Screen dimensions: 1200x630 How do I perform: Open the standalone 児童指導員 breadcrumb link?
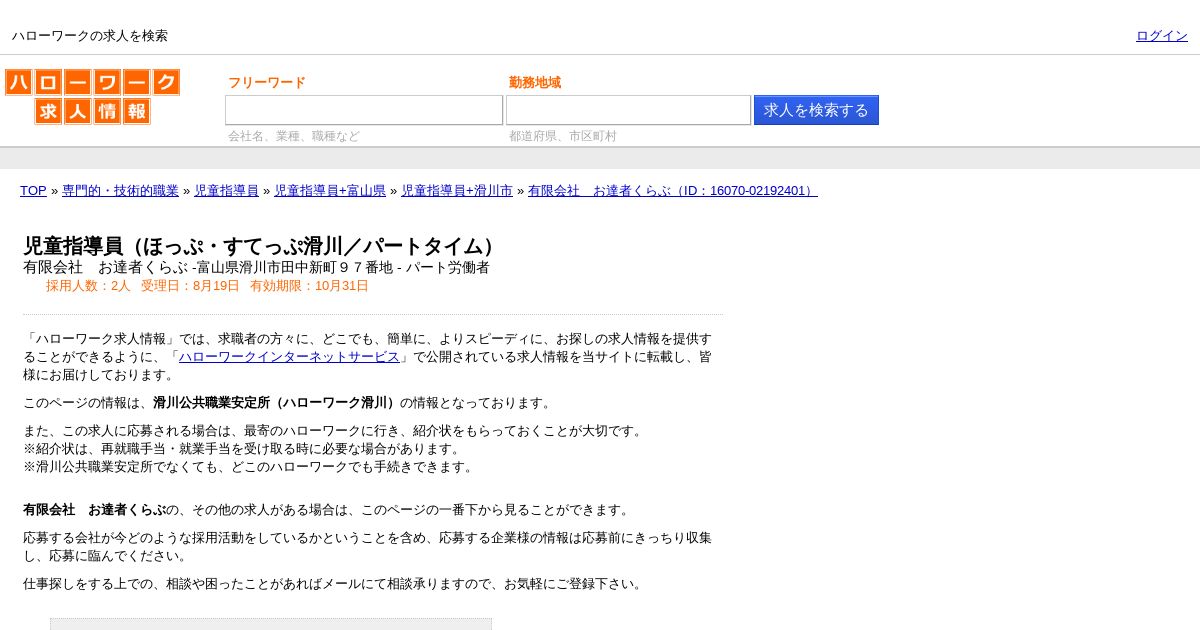[x=226, y=191]
